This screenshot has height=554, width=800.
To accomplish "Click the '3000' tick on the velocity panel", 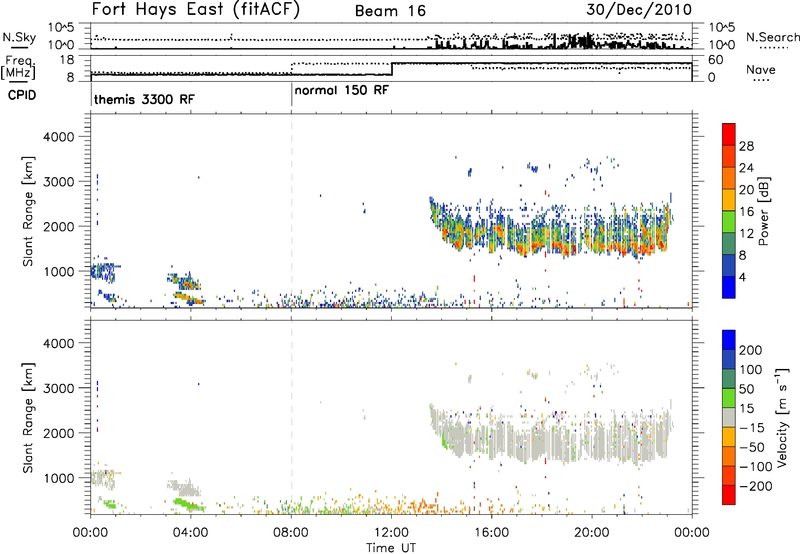I will [59, 388].
